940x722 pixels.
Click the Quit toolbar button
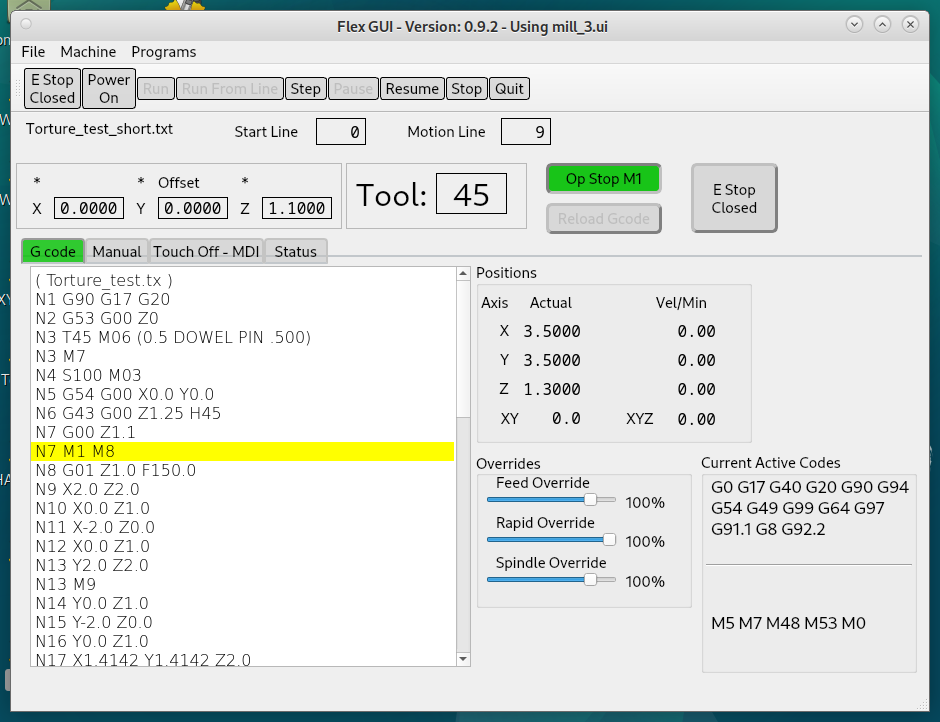510,89
